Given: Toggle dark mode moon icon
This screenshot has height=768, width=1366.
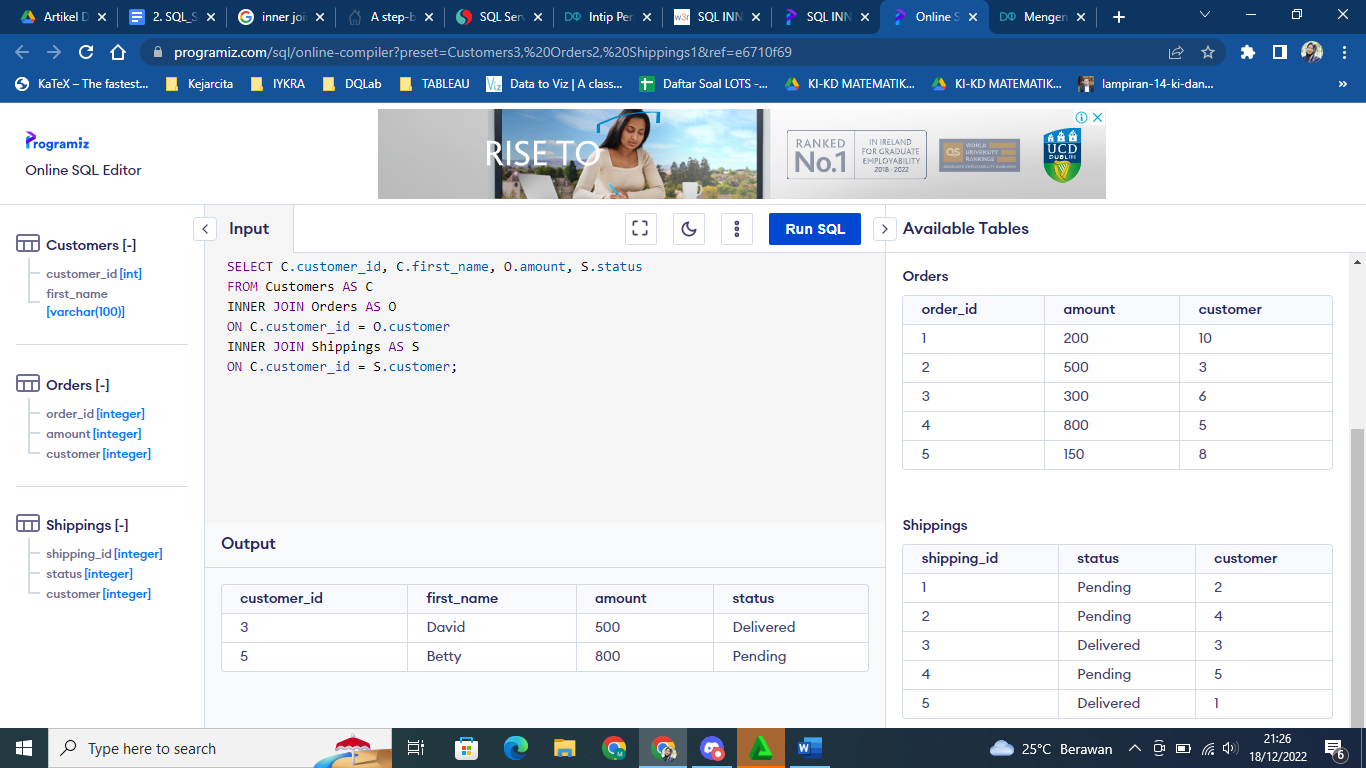Looking at the screenshot, I should pyautogui.click(x=688, y=229).
